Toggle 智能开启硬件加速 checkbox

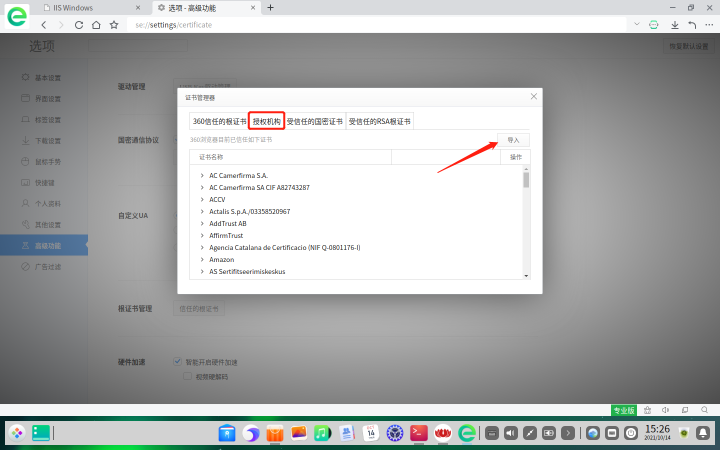click(x=177, y=361)
